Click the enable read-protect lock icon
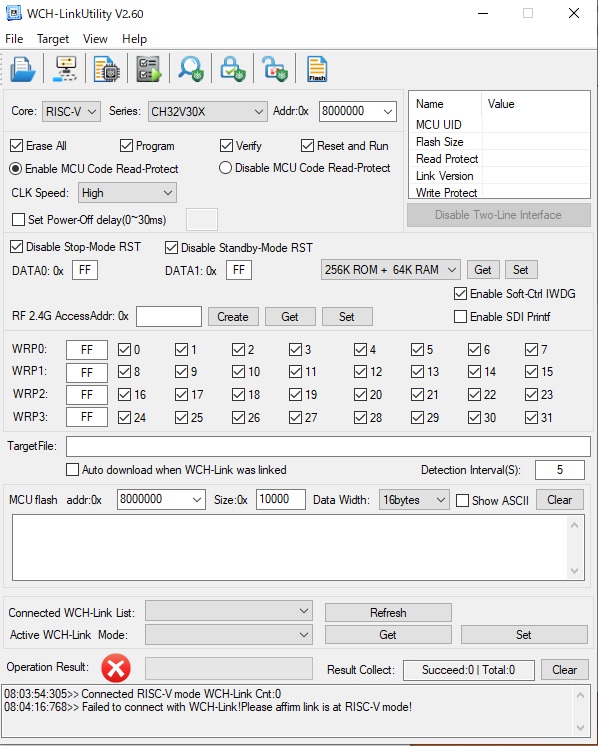The image size is (598, 746). click(233, 69)
